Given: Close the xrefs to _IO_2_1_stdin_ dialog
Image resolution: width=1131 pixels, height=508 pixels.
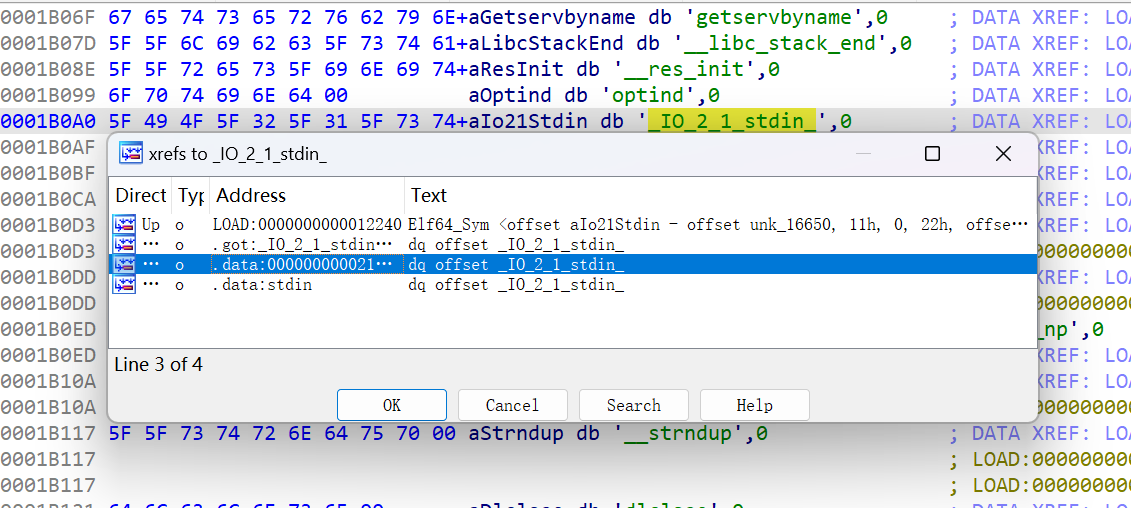Looking at the screenshot, I should pos(1003,153).
